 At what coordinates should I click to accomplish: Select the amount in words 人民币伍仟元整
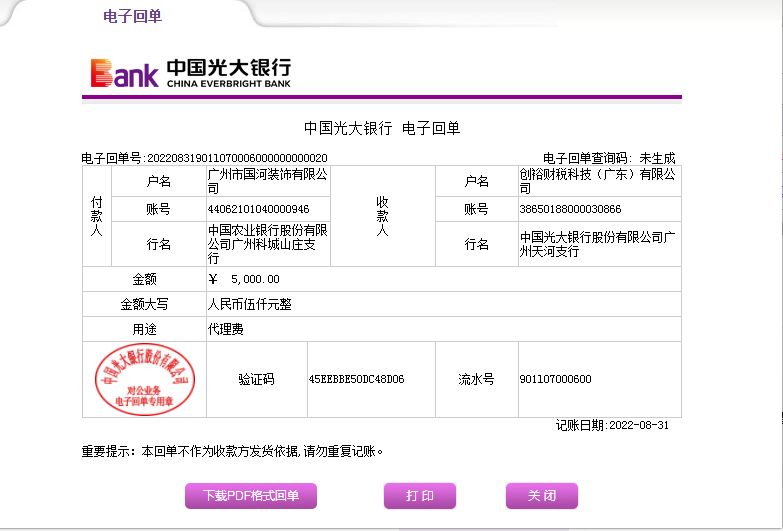[x=250, y=304]
